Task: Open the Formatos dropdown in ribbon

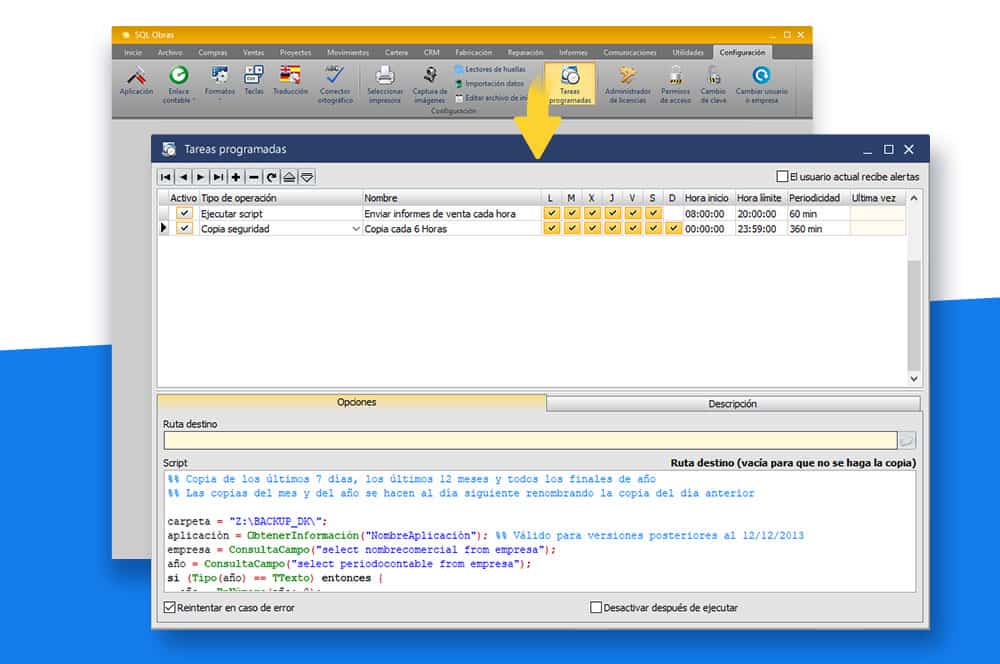Action: coord(220,99)
